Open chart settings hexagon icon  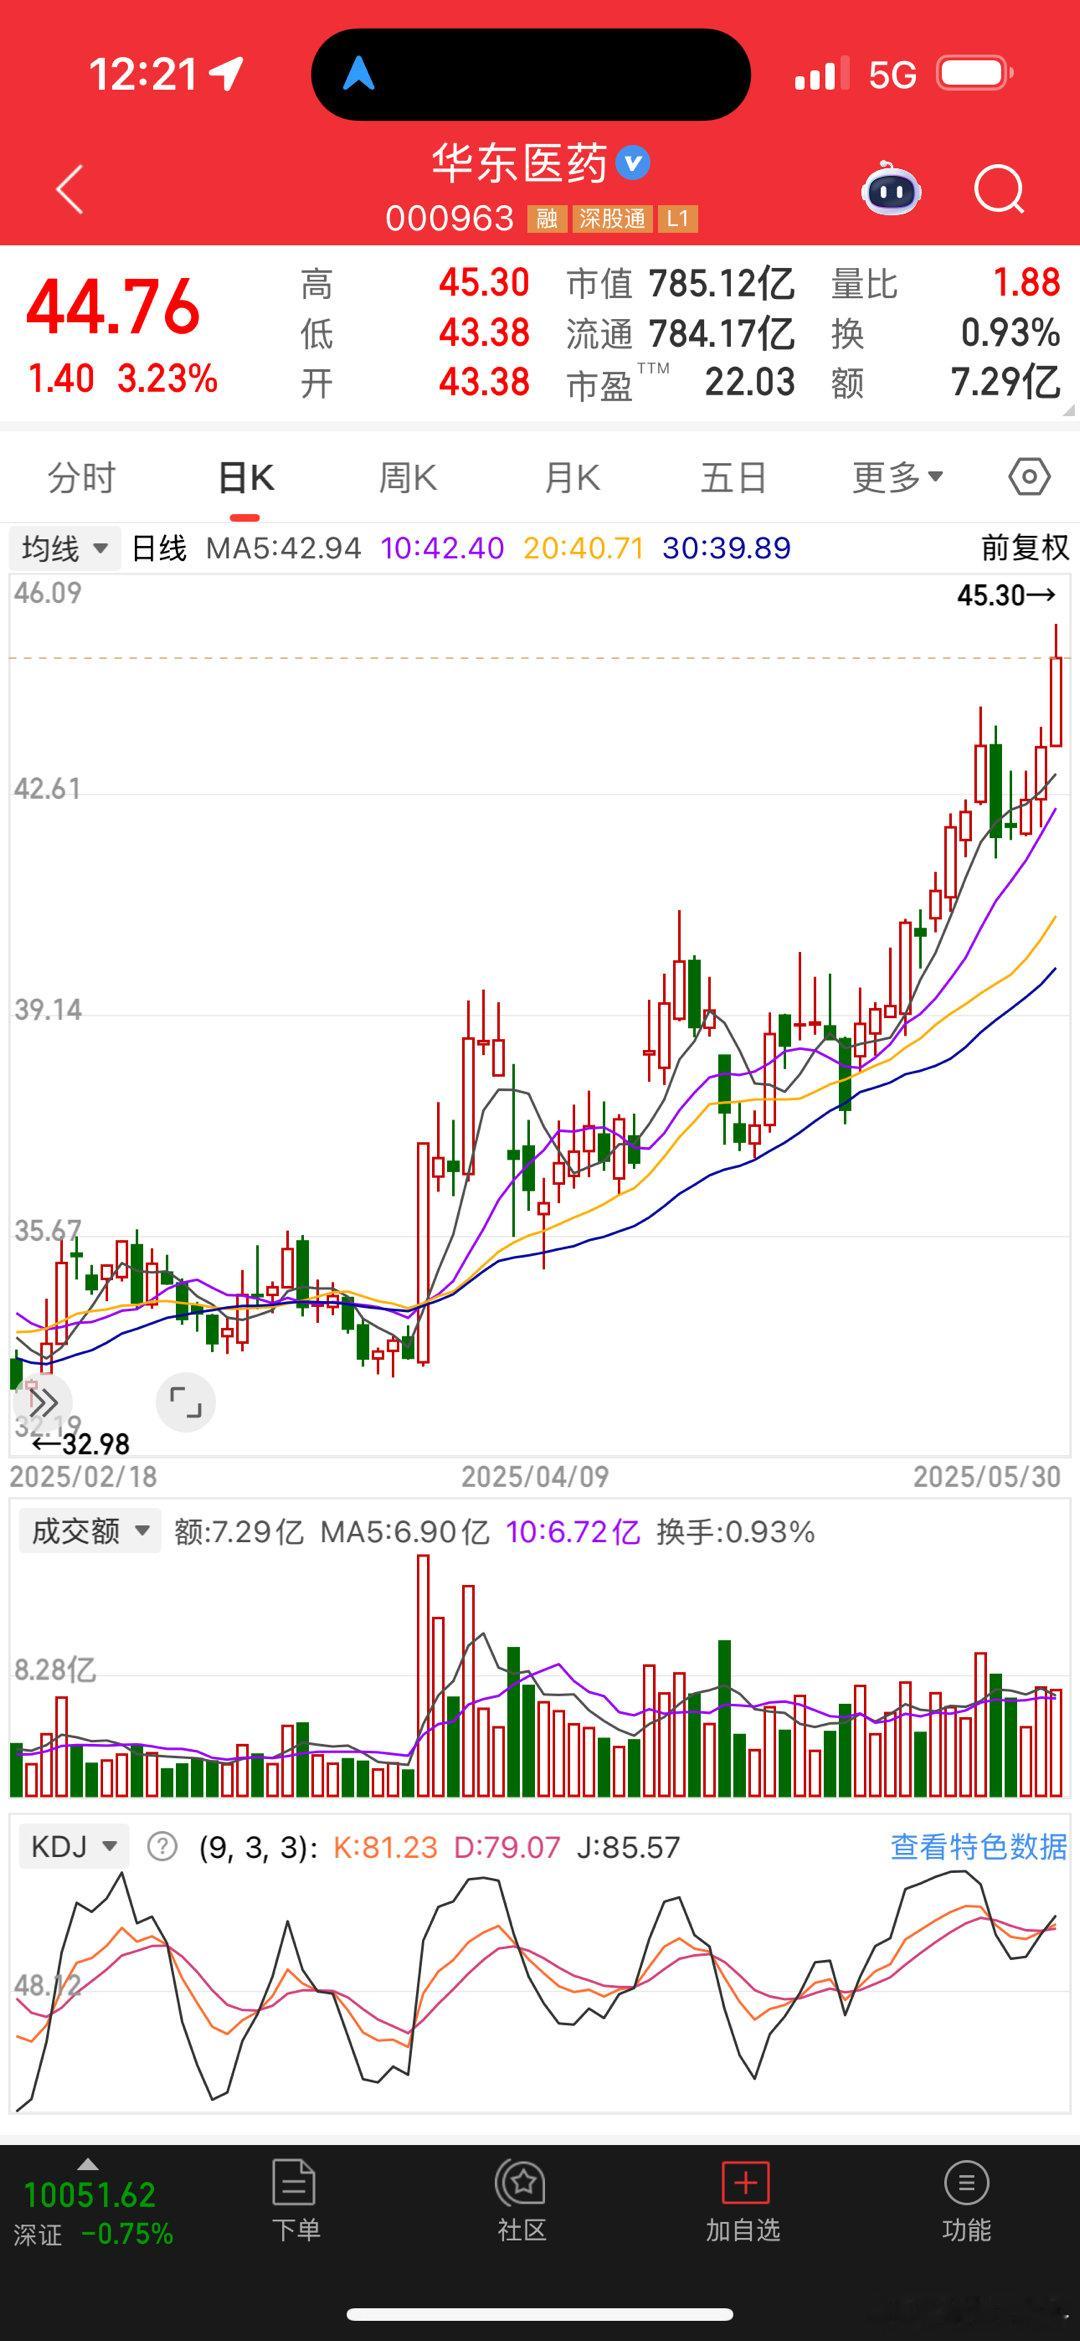1029,477
